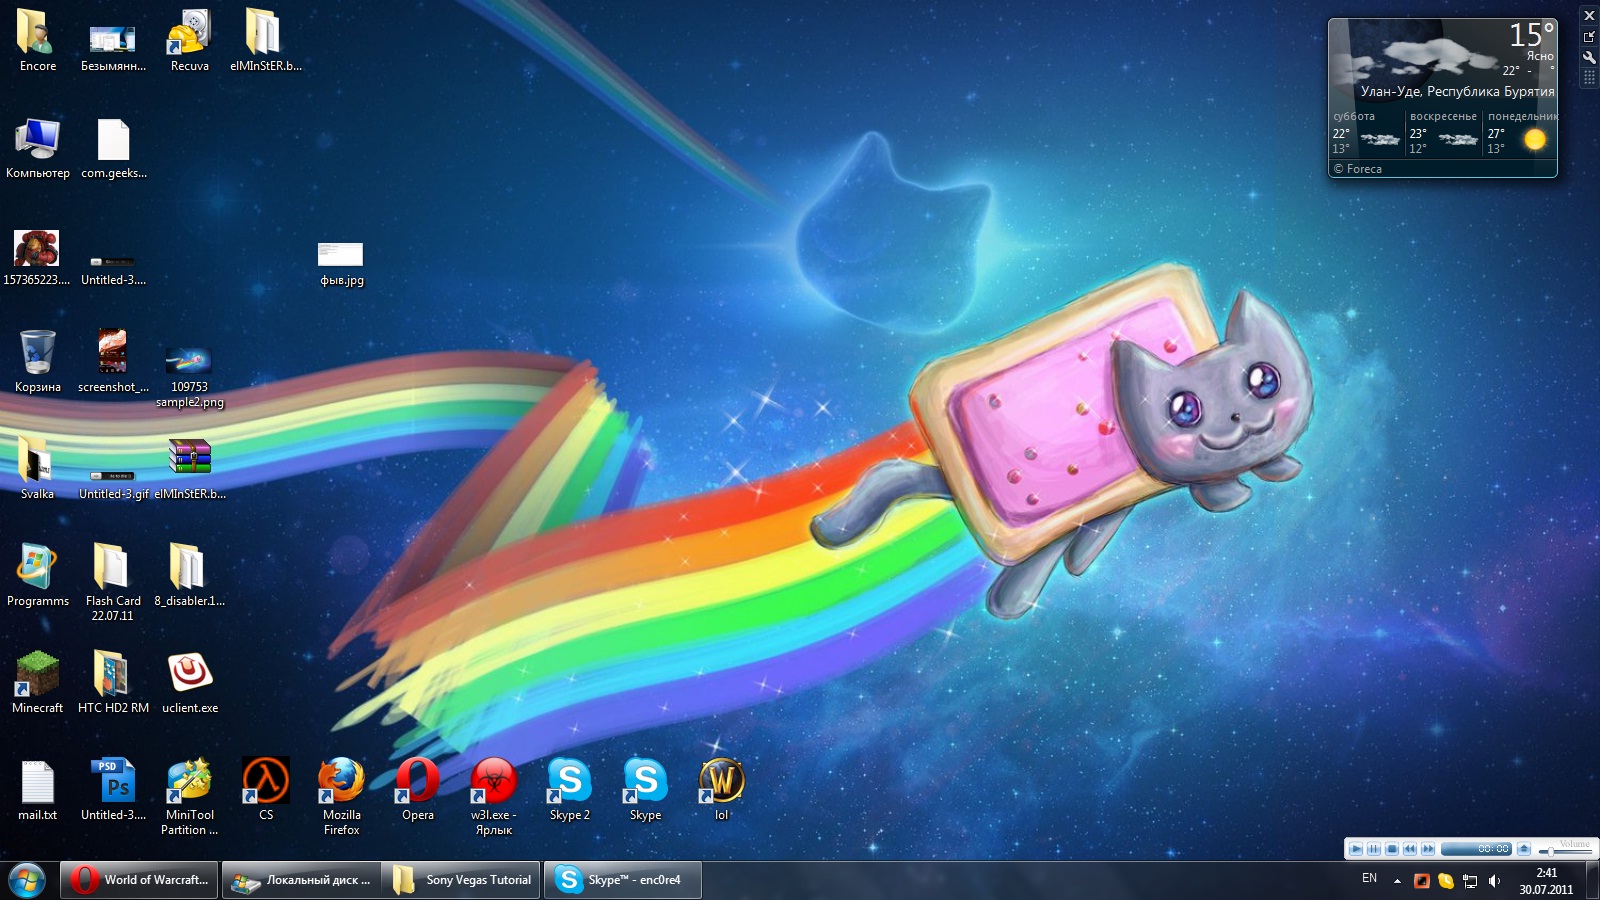The width and height of the screenshot is (1600, 900).
Task: Adjust the media gadget Volume slider
Action: pos(1565,851)
